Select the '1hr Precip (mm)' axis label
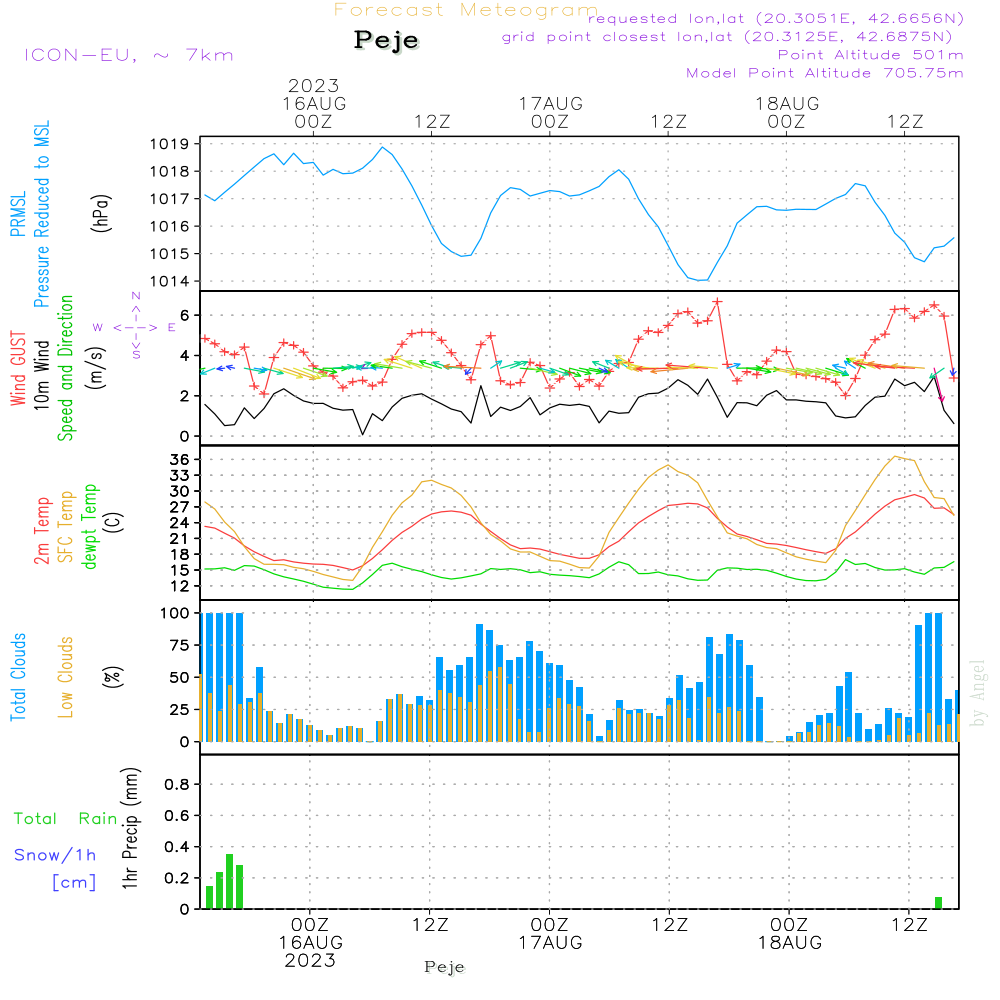 coord(130,828)
